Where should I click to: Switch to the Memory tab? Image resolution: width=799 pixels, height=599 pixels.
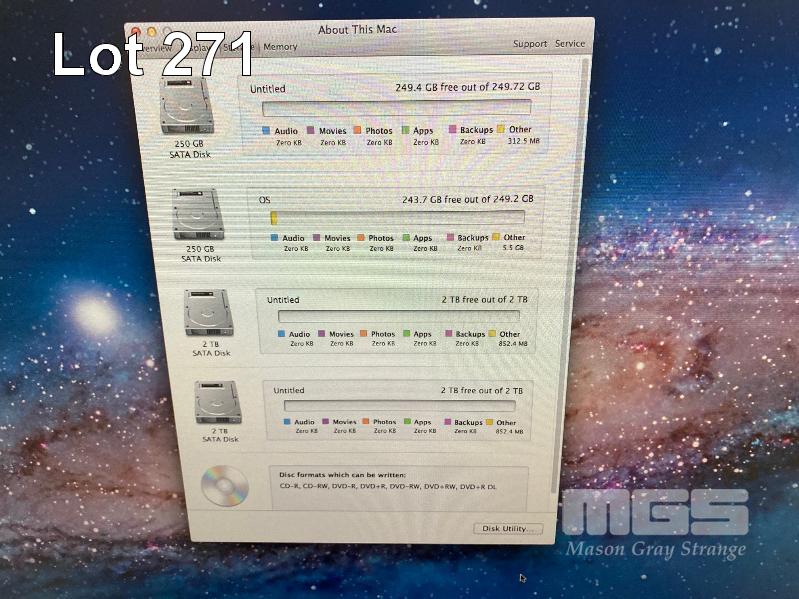click(x=280, y=47)
